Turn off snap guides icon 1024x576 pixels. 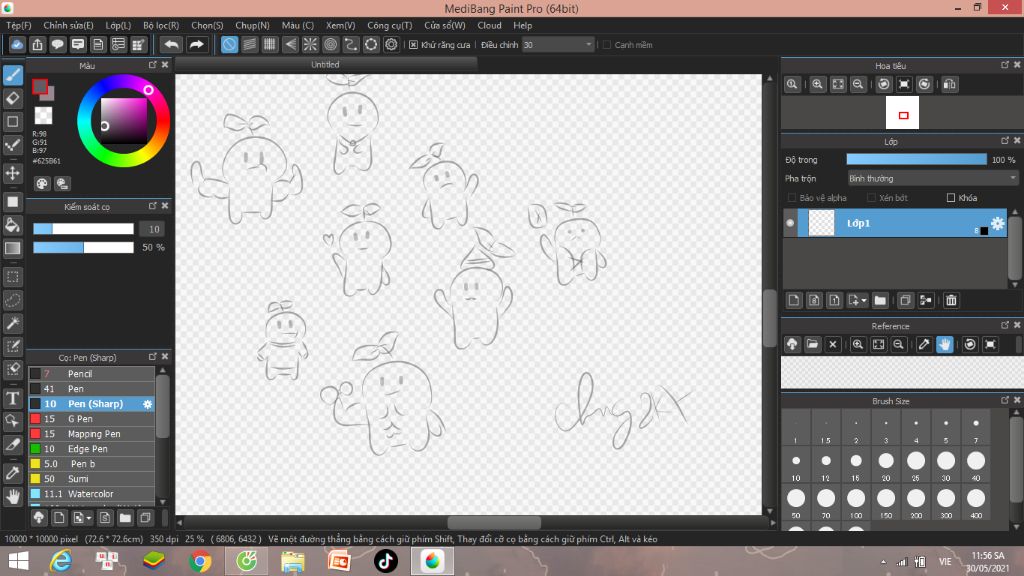pyautogui.click(x=229, y=44)
